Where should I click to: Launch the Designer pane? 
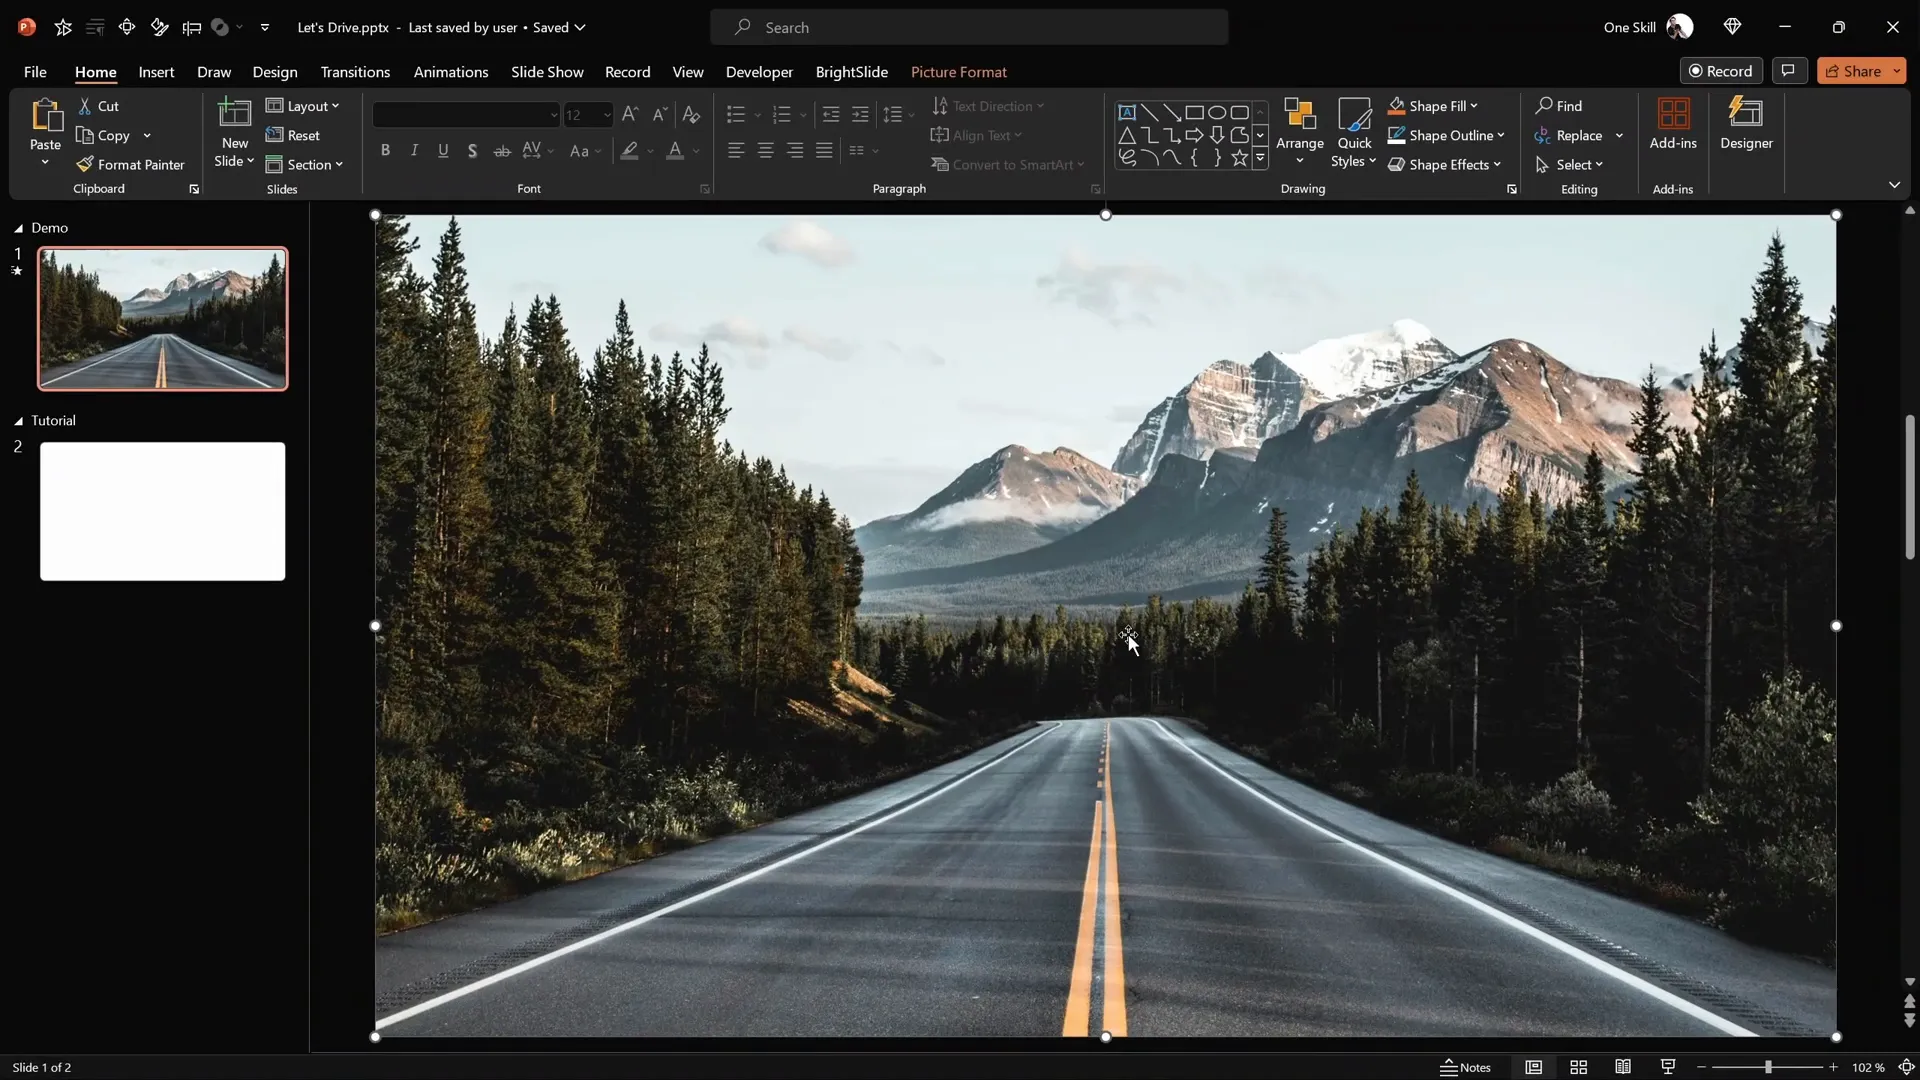click(x=1746, y=124)
